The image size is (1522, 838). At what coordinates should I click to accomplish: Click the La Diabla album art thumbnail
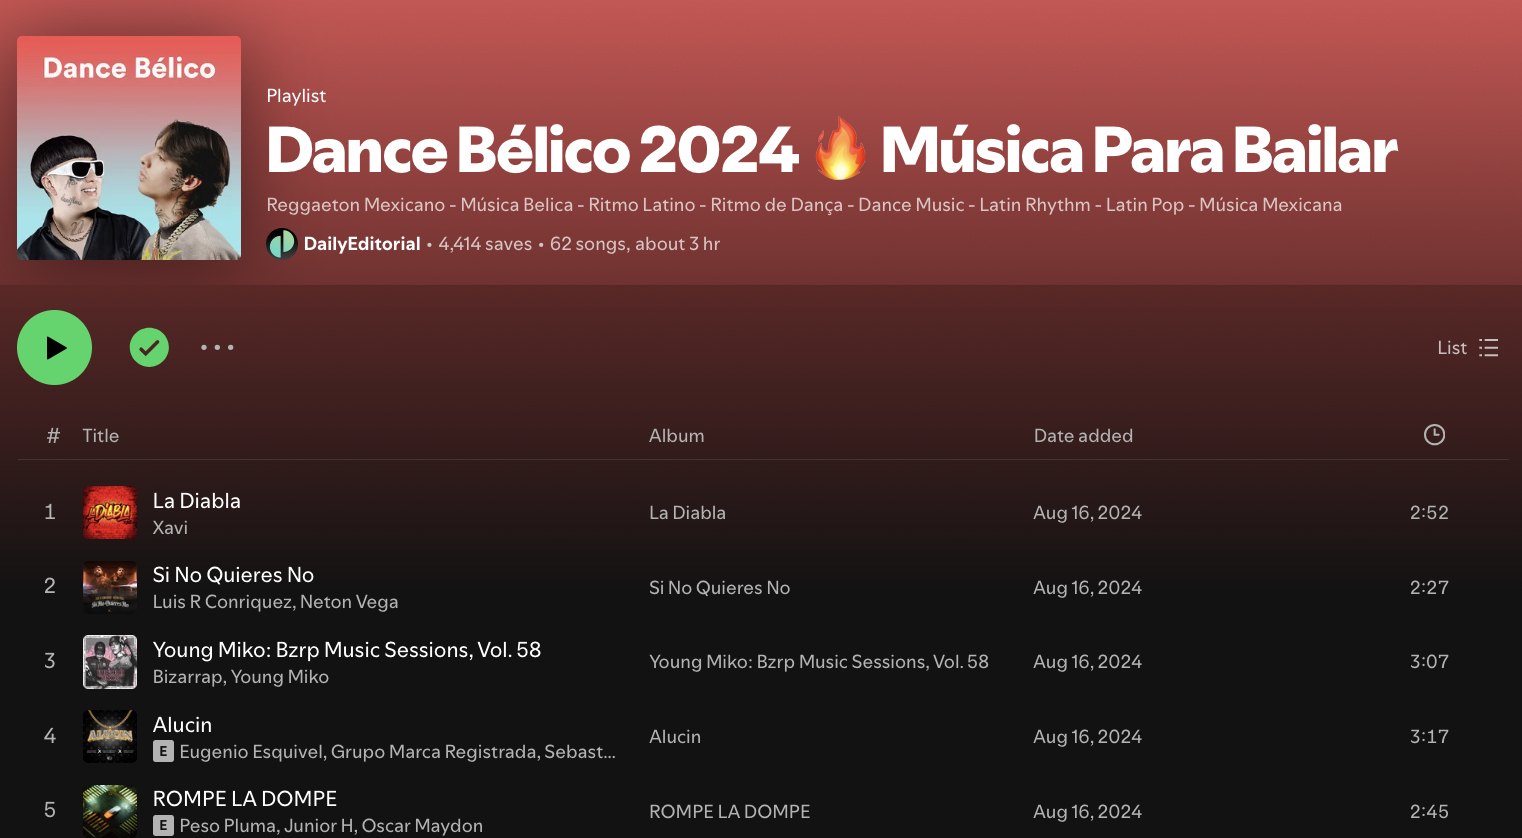coord(110,512)
